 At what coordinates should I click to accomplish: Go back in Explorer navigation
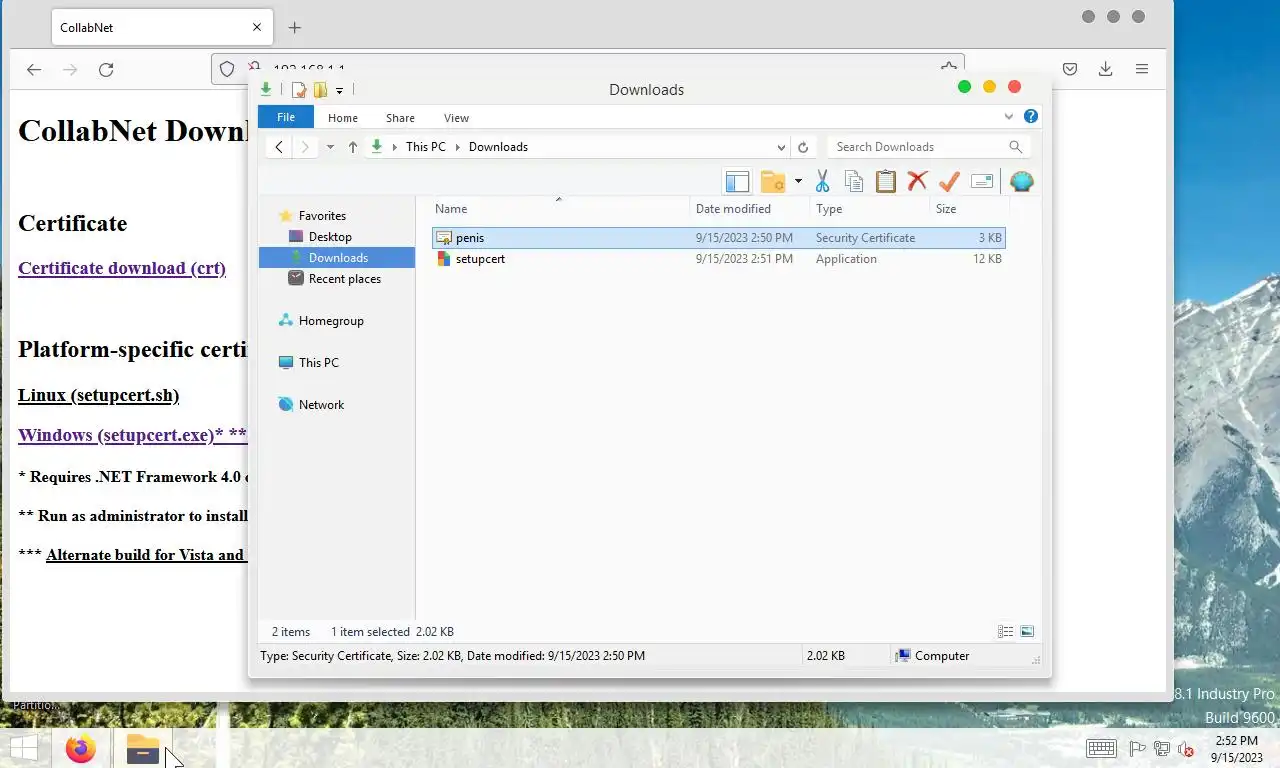[x=279, y=147]
